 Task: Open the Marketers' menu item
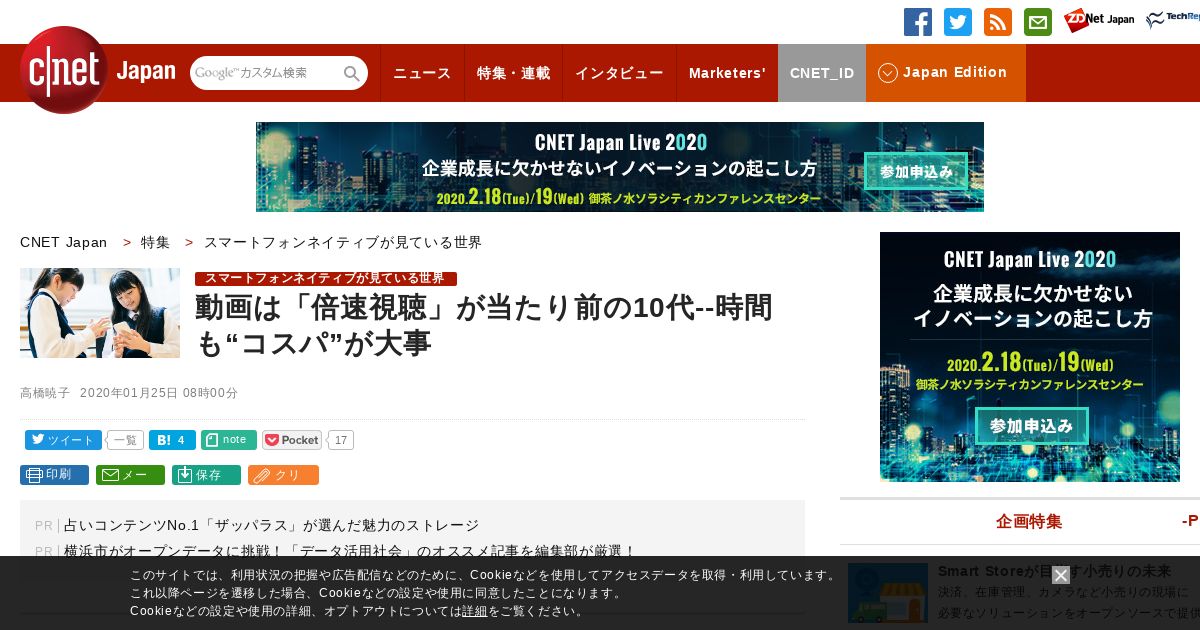click(x=727, y=73)
